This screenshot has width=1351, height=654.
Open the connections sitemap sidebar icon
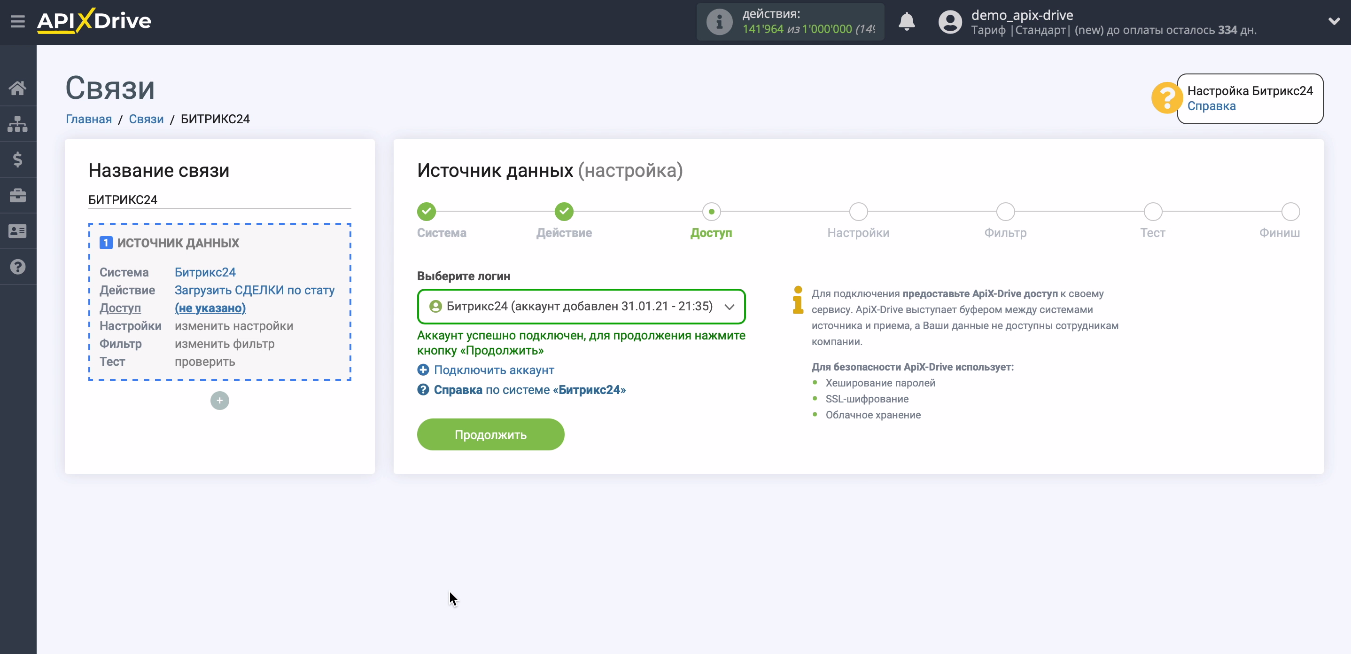coord(18,124)
